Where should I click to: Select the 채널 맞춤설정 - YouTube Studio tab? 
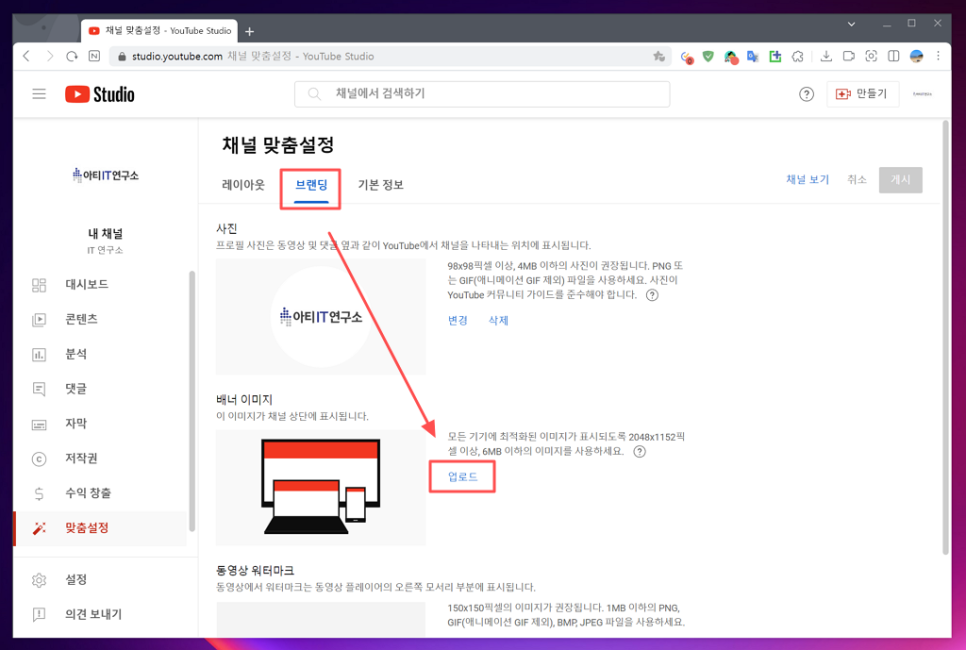click(x=160, y=31)
